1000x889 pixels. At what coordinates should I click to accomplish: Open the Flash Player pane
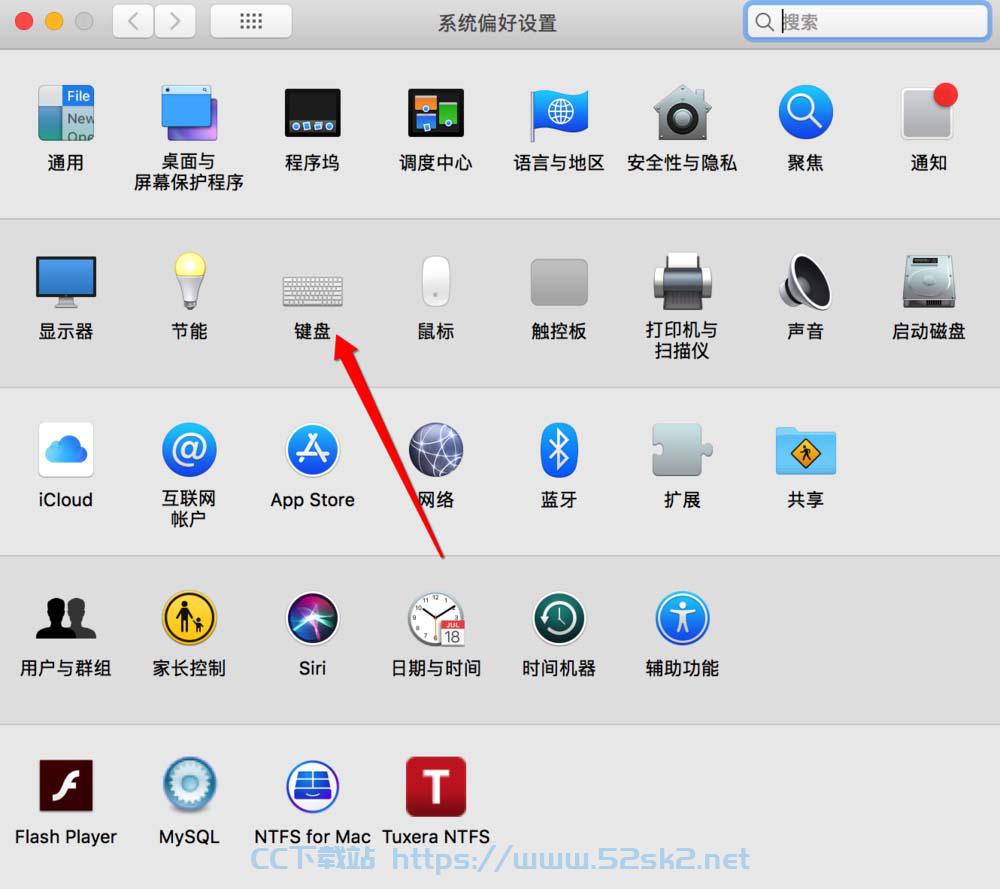click(66, 786)
